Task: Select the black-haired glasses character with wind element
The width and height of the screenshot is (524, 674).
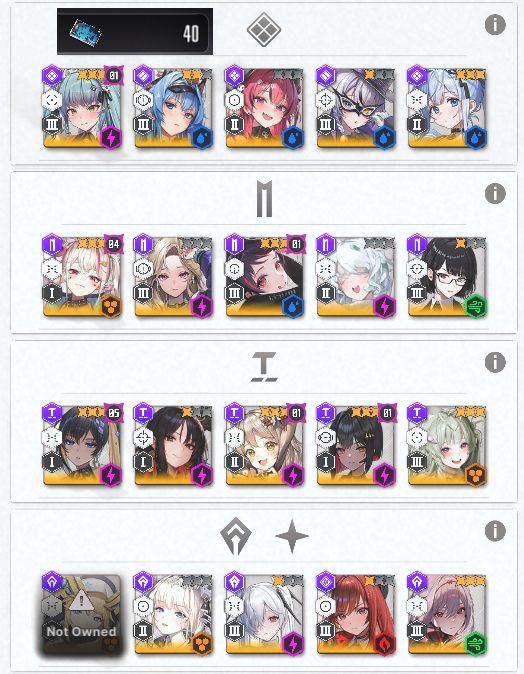Action: (x=447, y=276)
